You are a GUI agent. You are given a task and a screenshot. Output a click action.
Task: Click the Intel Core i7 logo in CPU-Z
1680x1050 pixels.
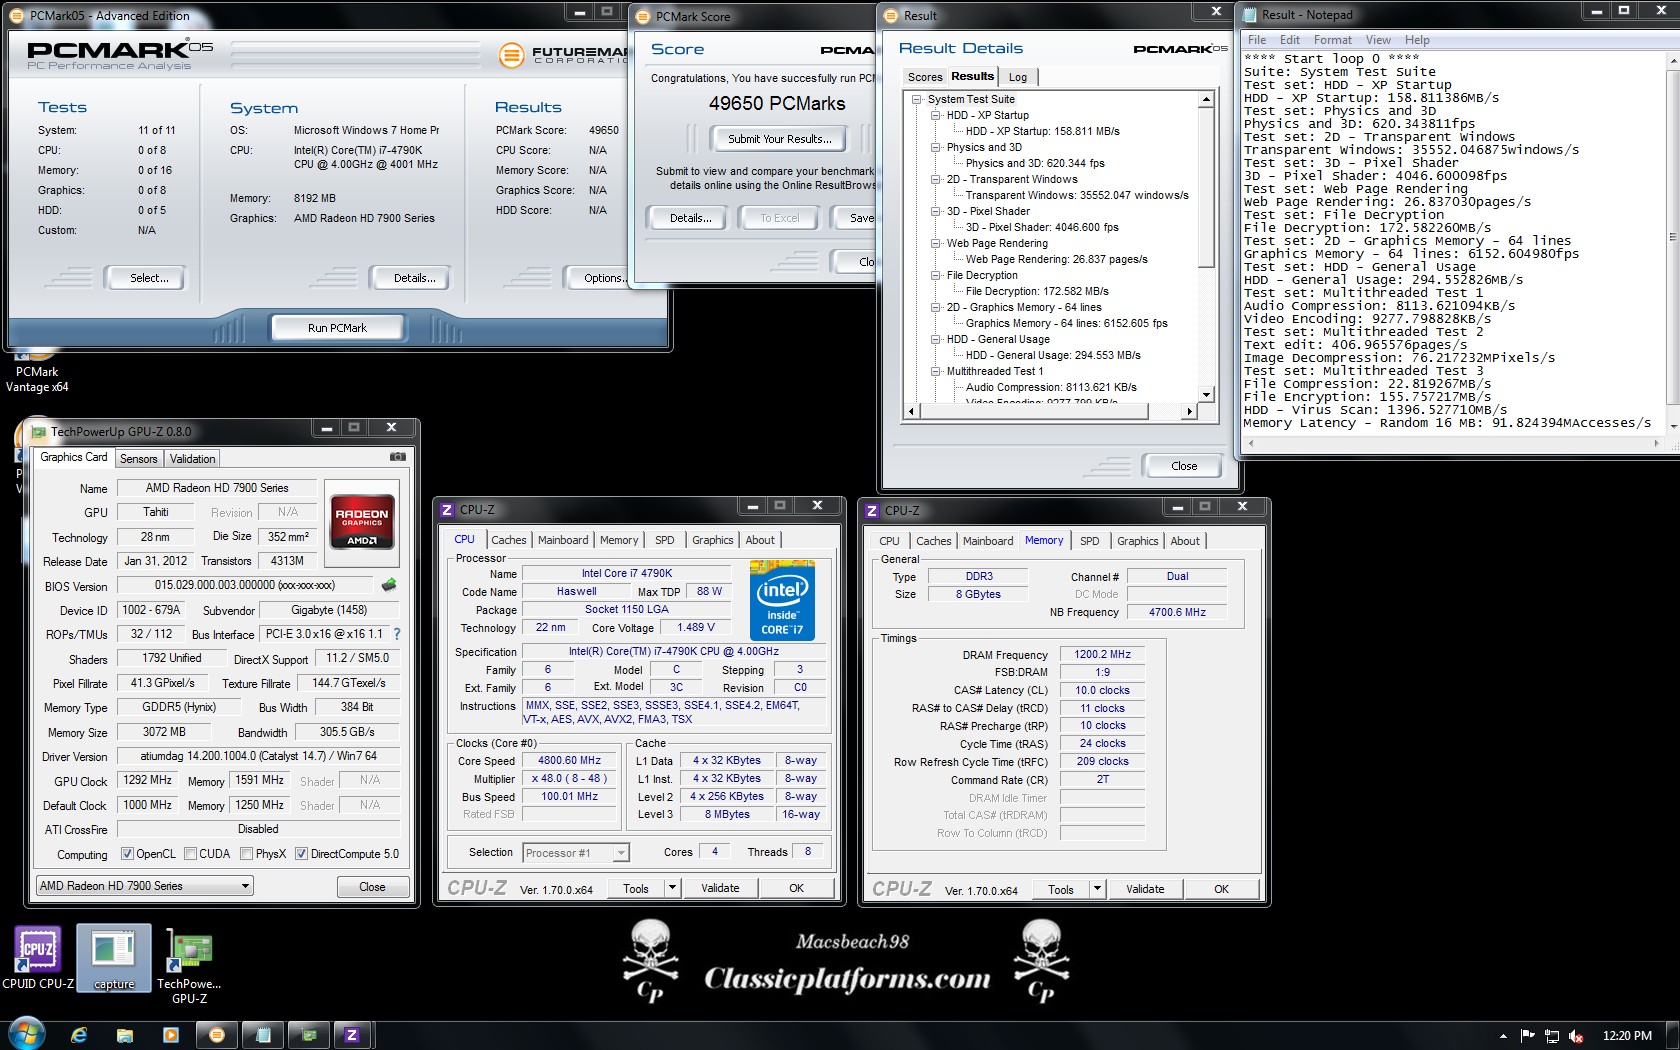782,600
